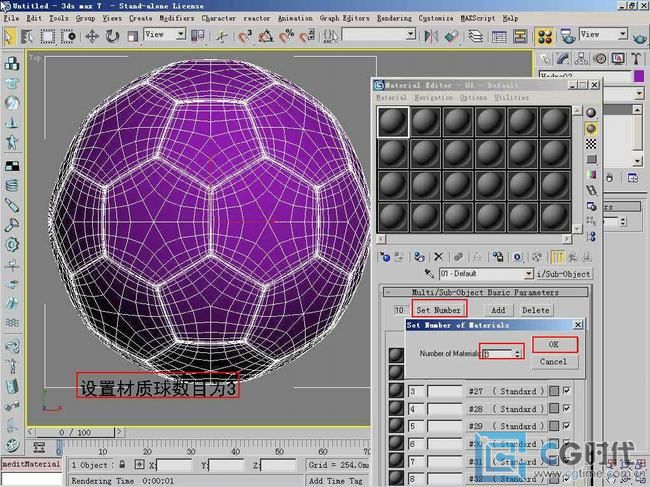Image resolution: width=650 pixels, height=487 pixels.
Task: Uncheck the enable box for sub-material #27
Action: [x=567, y=390]
